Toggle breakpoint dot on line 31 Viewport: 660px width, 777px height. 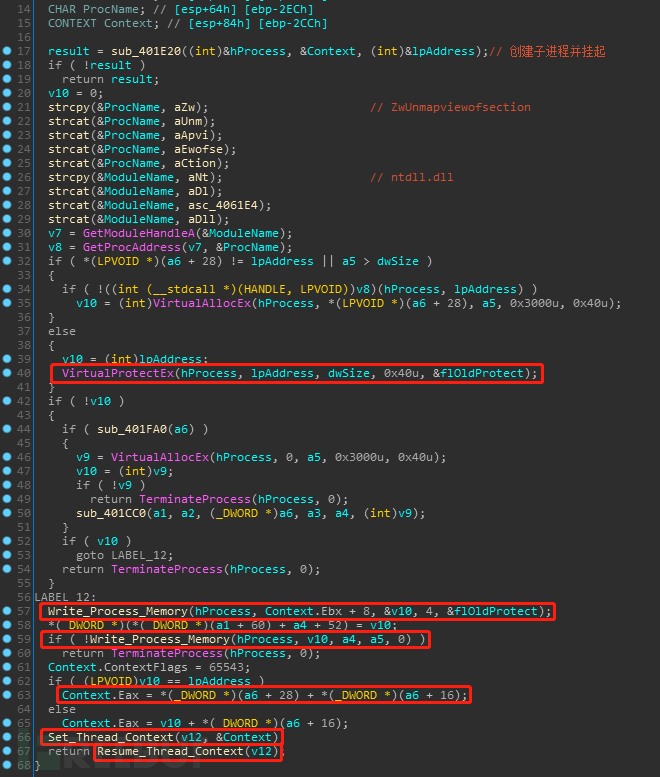(x=7, y=246)
